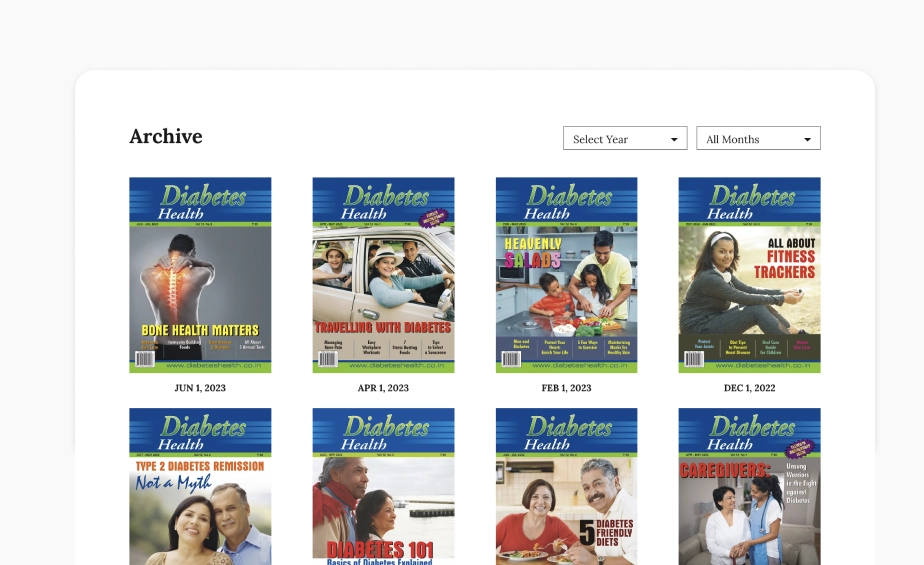The image size is (924, 565).
Task: Open the Heavenly Salads issue cover
Action: (x=566, y=275)
